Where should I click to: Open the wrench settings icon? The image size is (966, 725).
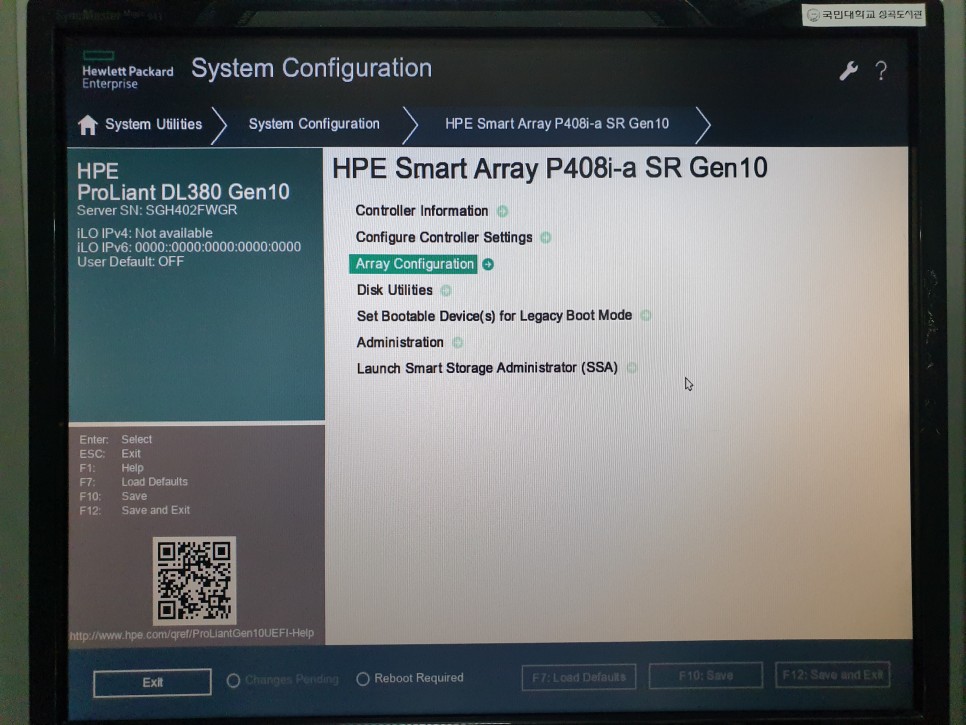tap(848, 71)
